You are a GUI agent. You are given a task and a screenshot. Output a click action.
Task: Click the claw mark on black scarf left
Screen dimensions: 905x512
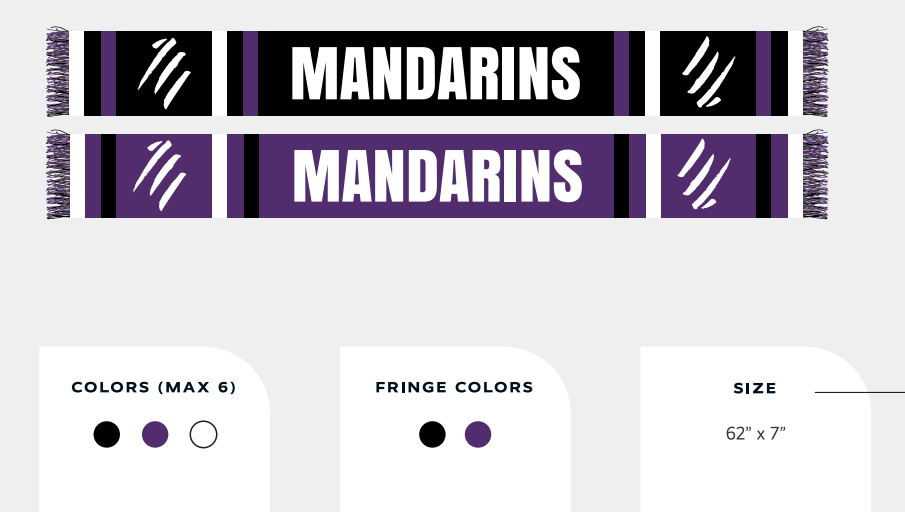coord(163,73)
